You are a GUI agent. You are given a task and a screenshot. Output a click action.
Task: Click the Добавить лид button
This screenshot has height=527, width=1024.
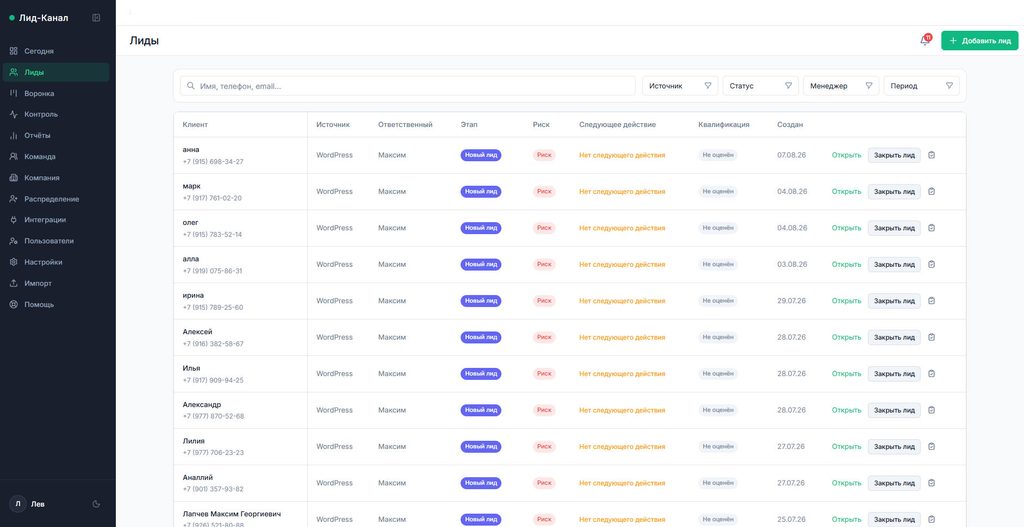[979, 40]
